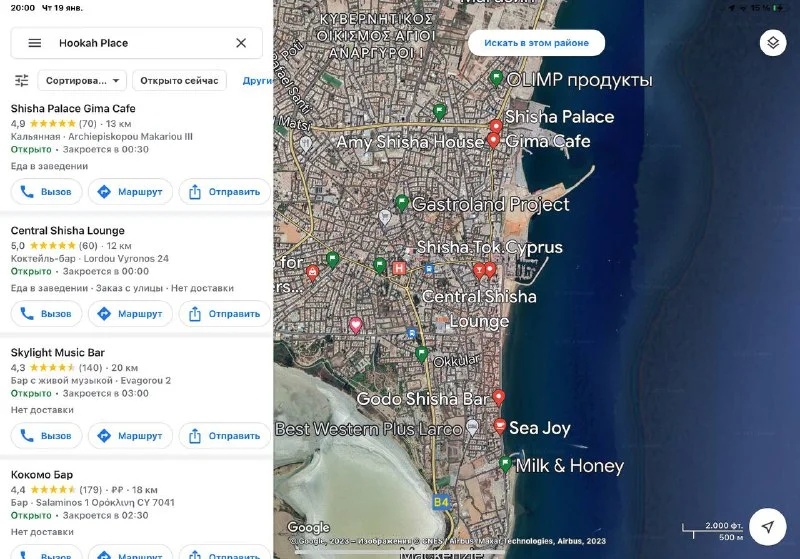Share Skylight Music Bar via Отправить
This screenshot has width=800, height=559.
[225, 436]
